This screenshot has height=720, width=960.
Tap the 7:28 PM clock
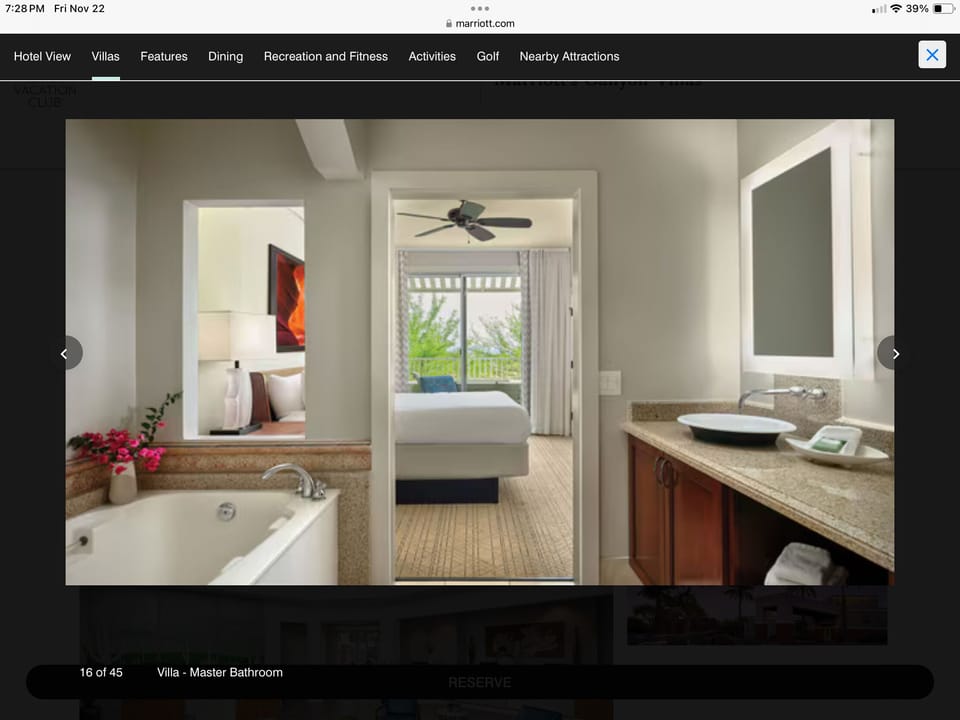[x=24, y=9]
